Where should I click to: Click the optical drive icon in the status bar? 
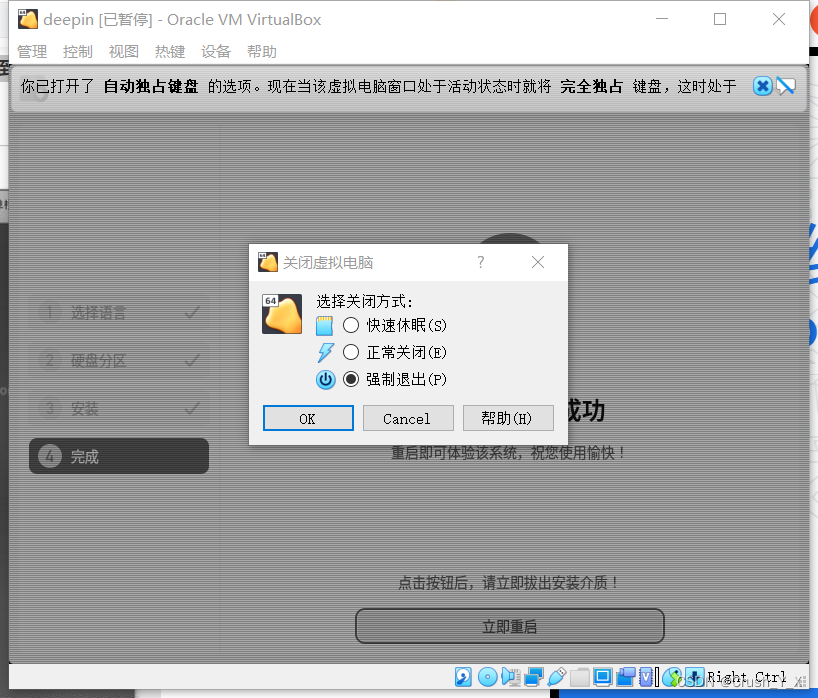[486, 676]
